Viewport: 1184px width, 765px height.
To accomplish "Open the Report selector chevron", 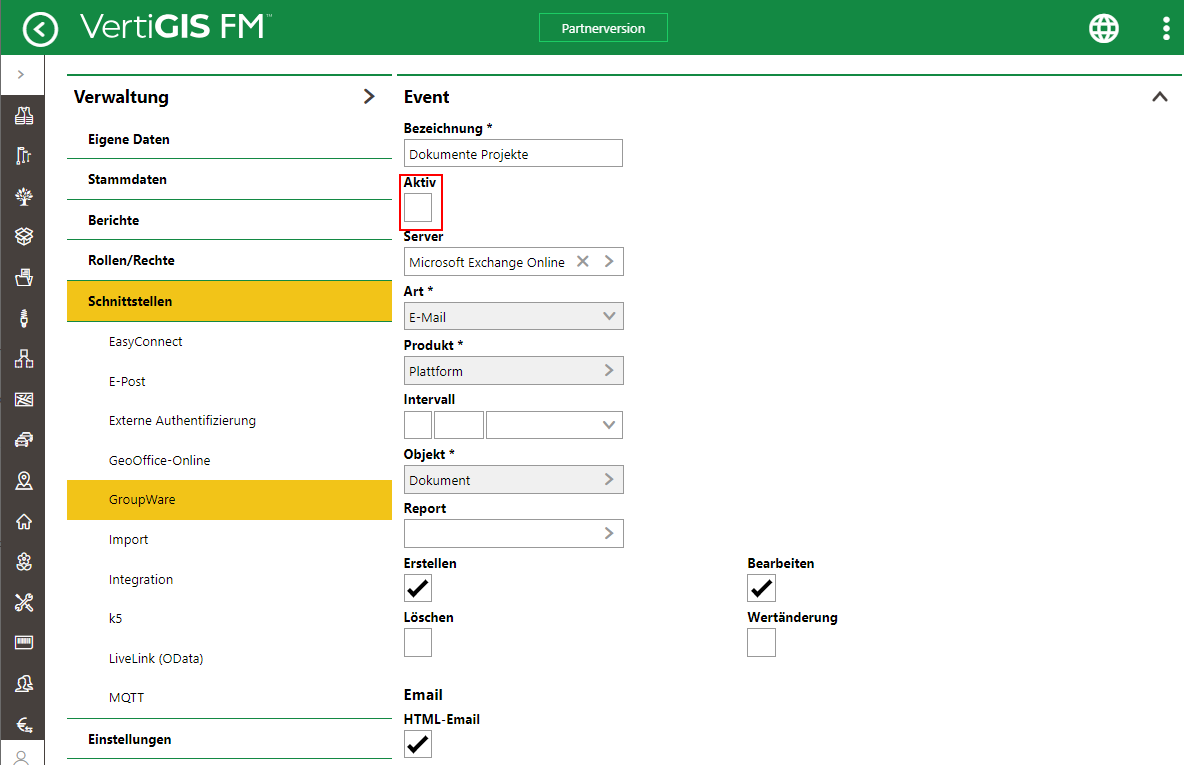I will tap(609, 533).
